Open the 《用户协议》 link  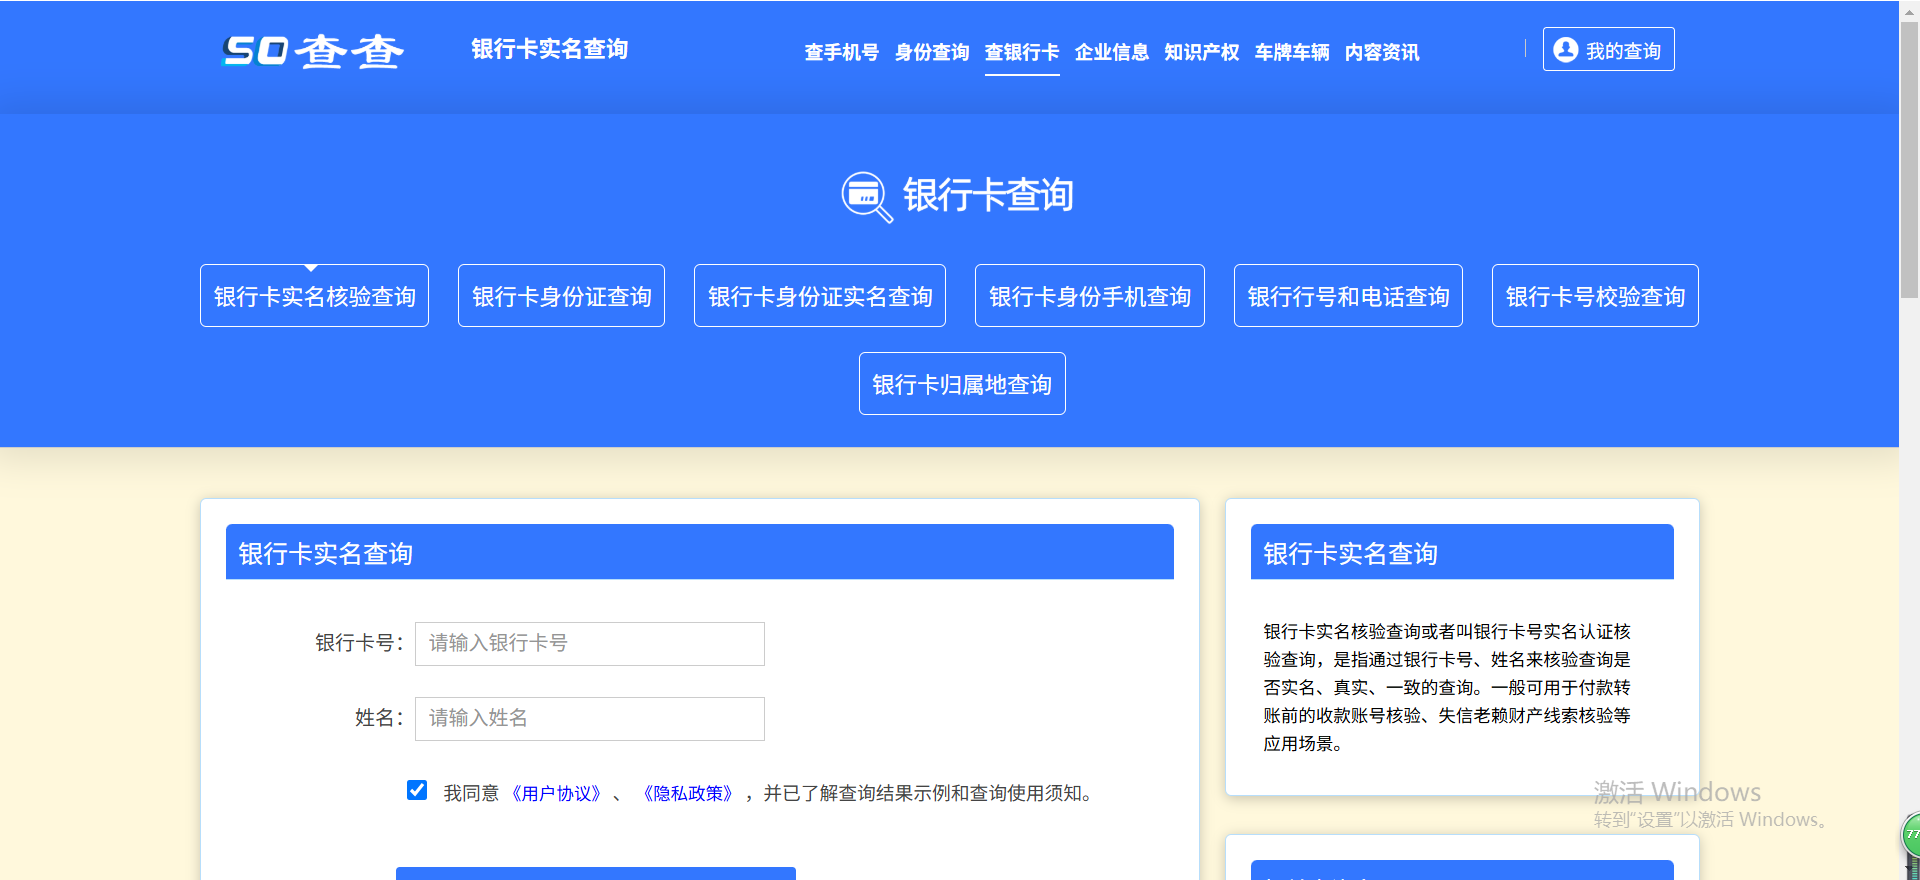(556, 794)
